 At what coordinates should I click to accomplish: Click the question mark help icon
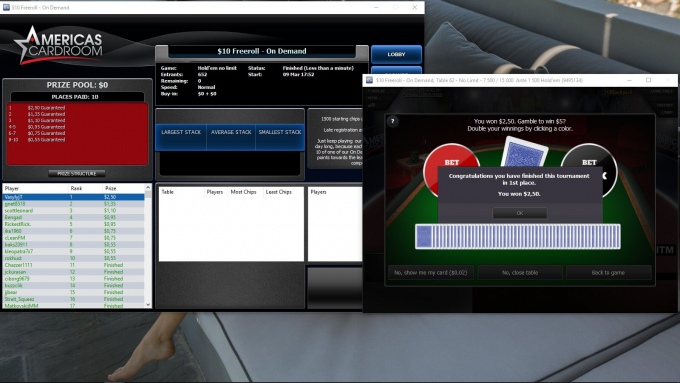[x=393, y=121]
